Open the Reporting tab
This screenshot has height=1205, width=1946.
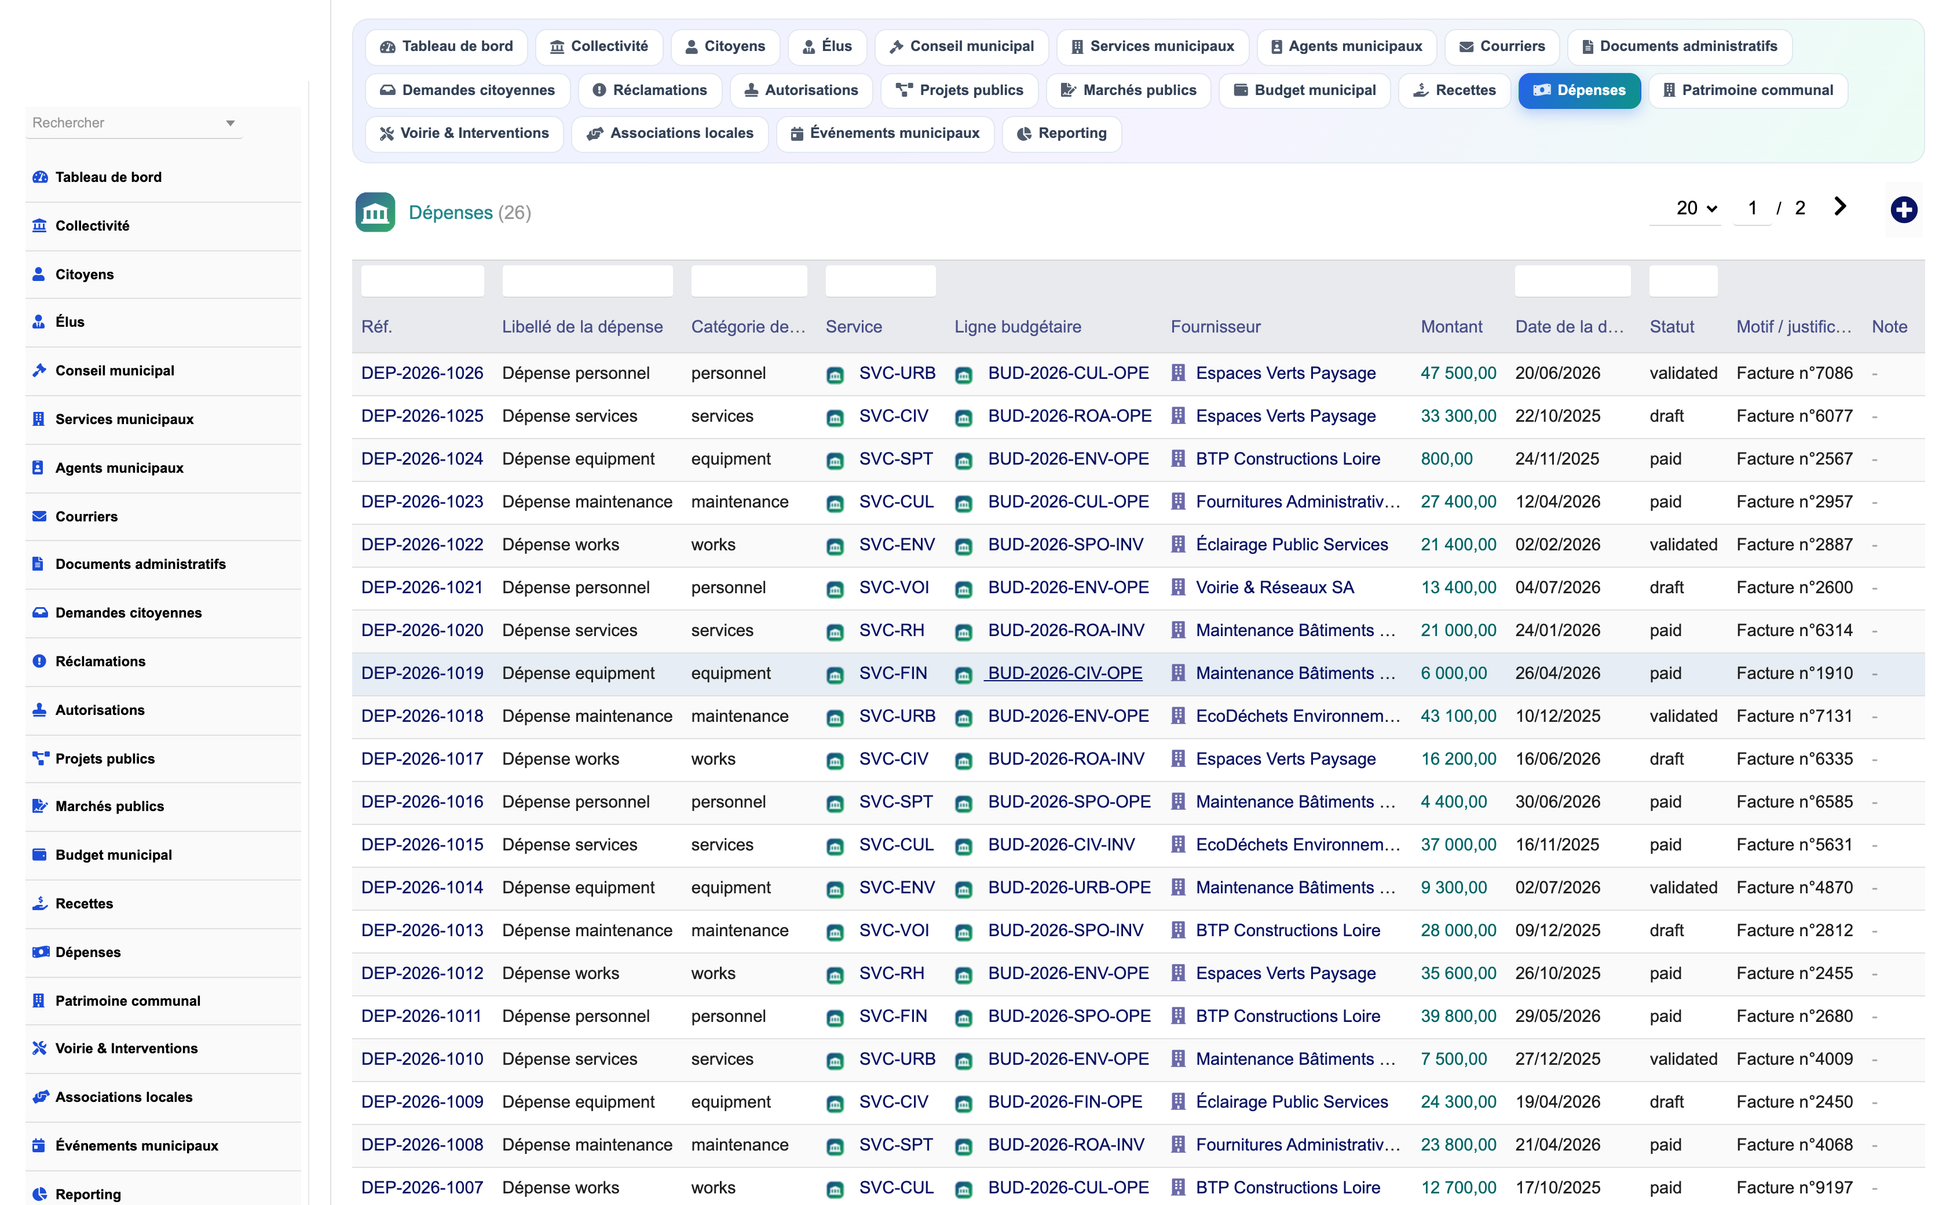pyautogui.click(x=1061, y=133)
